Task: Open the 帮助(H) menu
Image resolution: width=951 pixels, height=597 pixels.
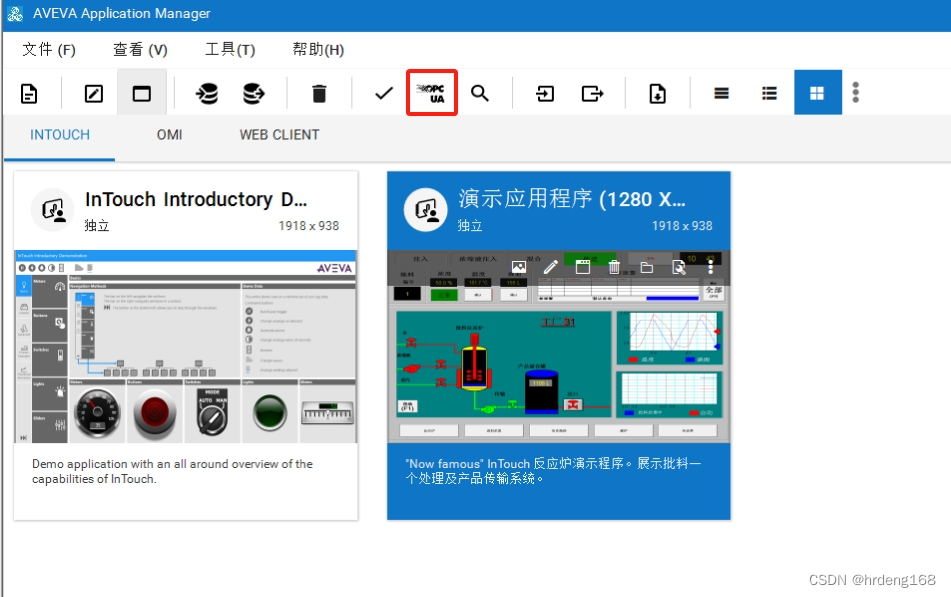Action: 318,49
